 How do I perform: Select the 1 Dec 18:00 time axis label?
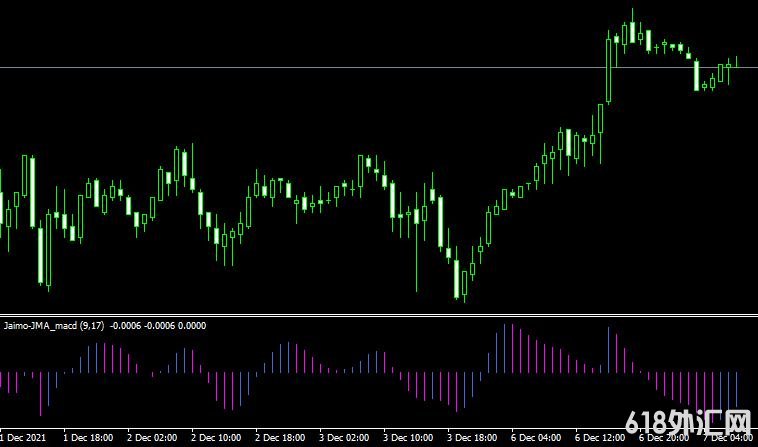[88, 438]
